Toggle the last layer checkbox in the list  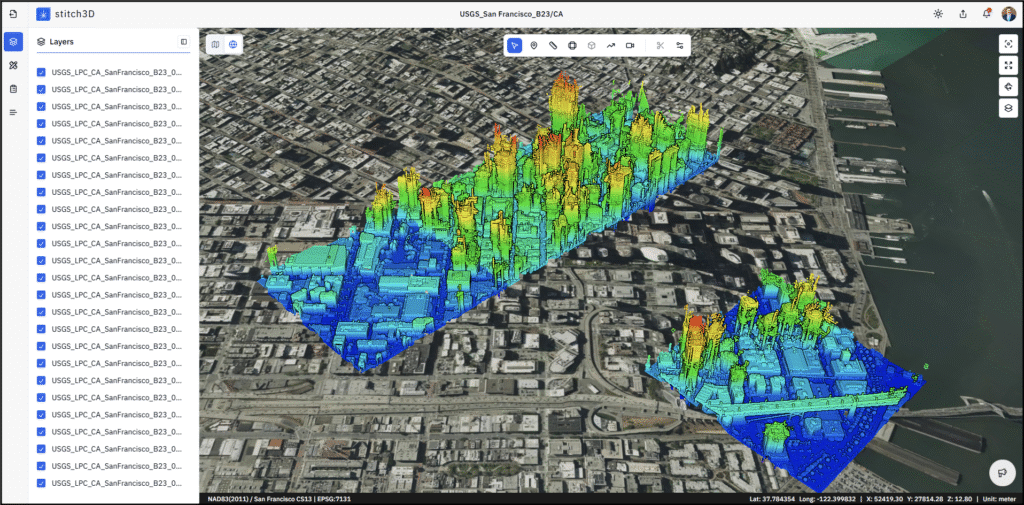pos(41,483)
